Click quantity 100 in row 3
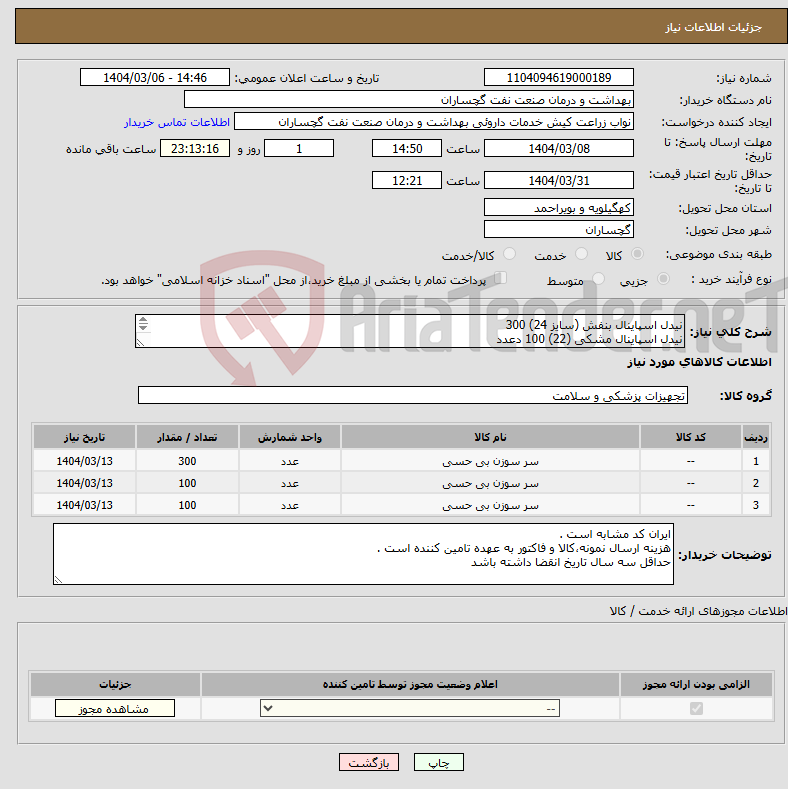Screen dimensions: 788x789 (187, 505)
